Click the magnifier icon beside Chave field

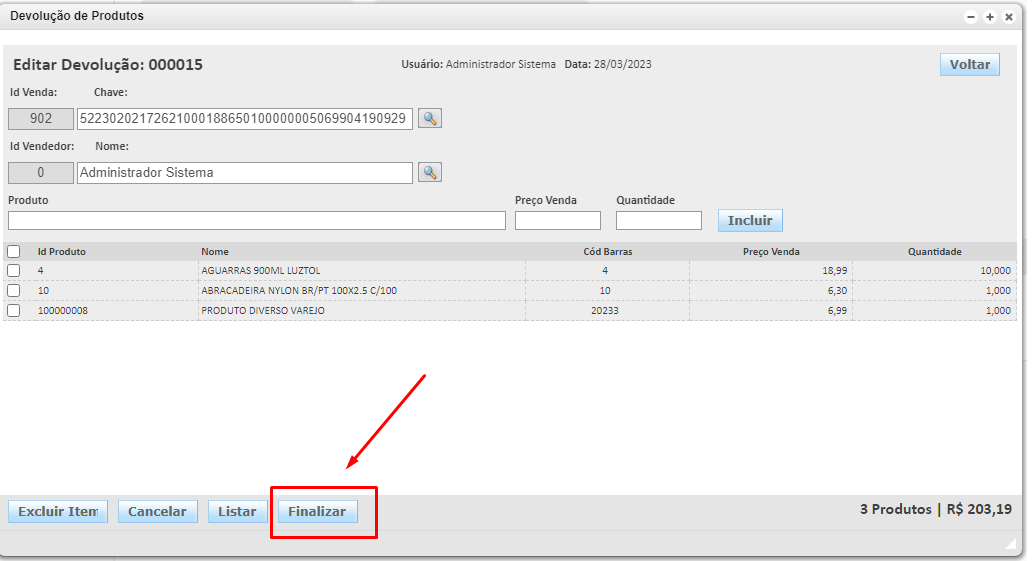[429, 119]
